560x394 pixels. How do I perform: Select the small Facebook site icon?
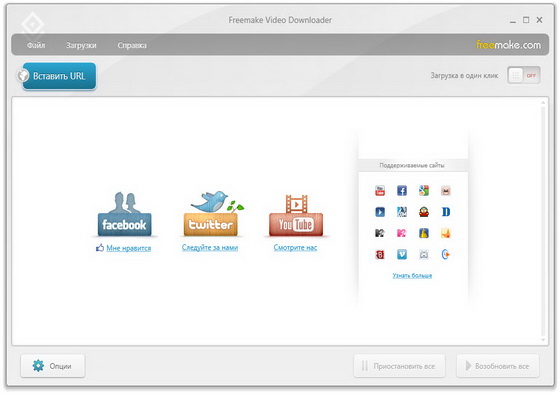402,191
